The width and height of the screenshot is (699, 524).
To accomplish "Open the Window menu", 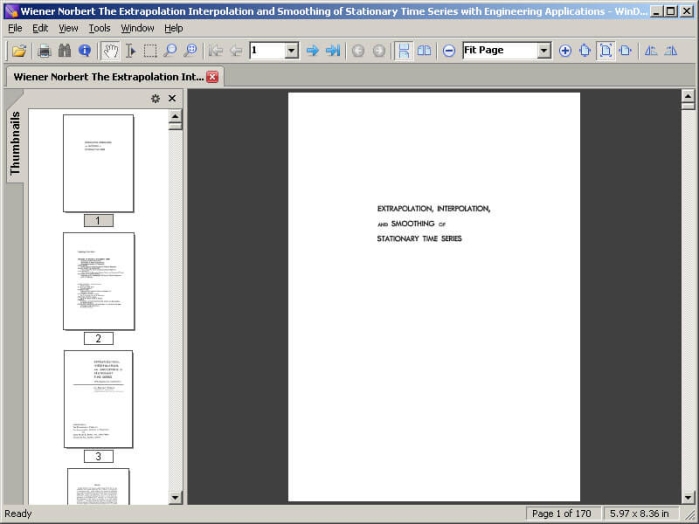I will point(137,28).
